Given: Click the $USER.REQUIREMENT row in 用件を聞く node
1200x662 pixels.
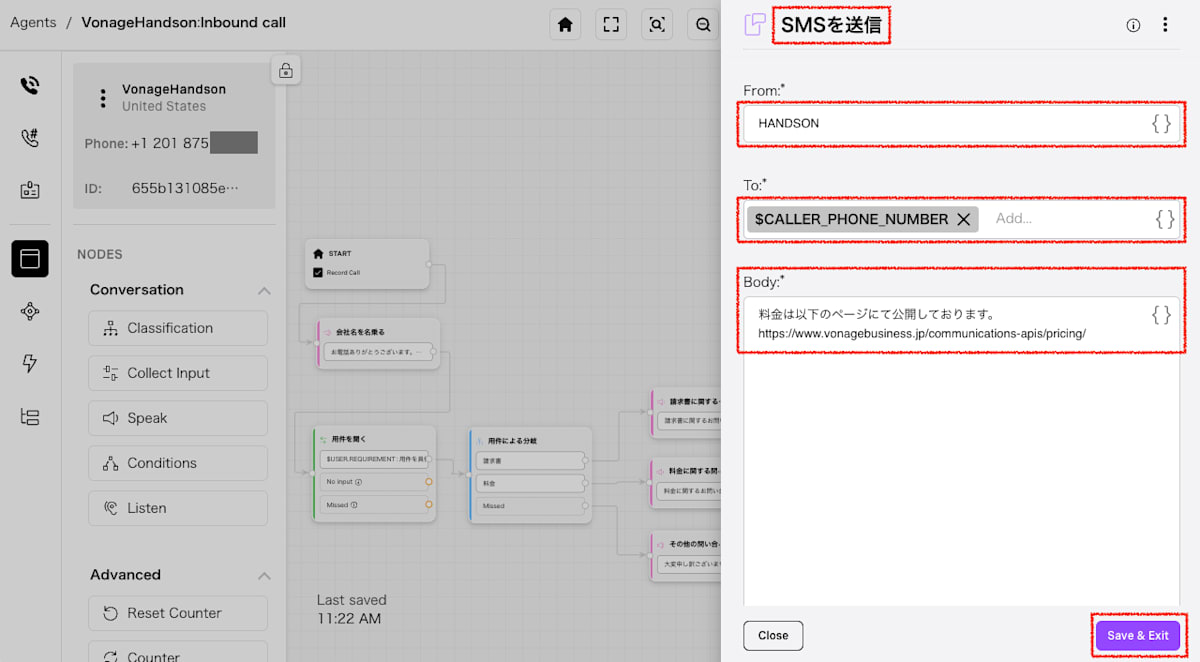Looking at the screenshot, I should [x=374, y=460].
